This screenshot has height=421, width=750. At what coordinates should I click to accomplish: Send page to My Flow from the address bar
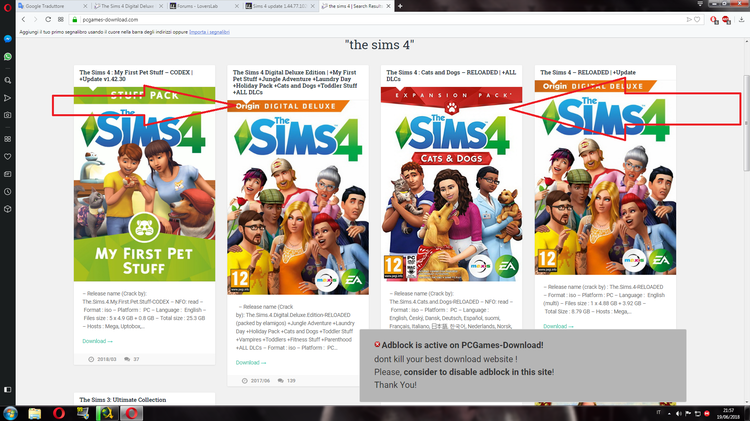click(x=689, y=20)
